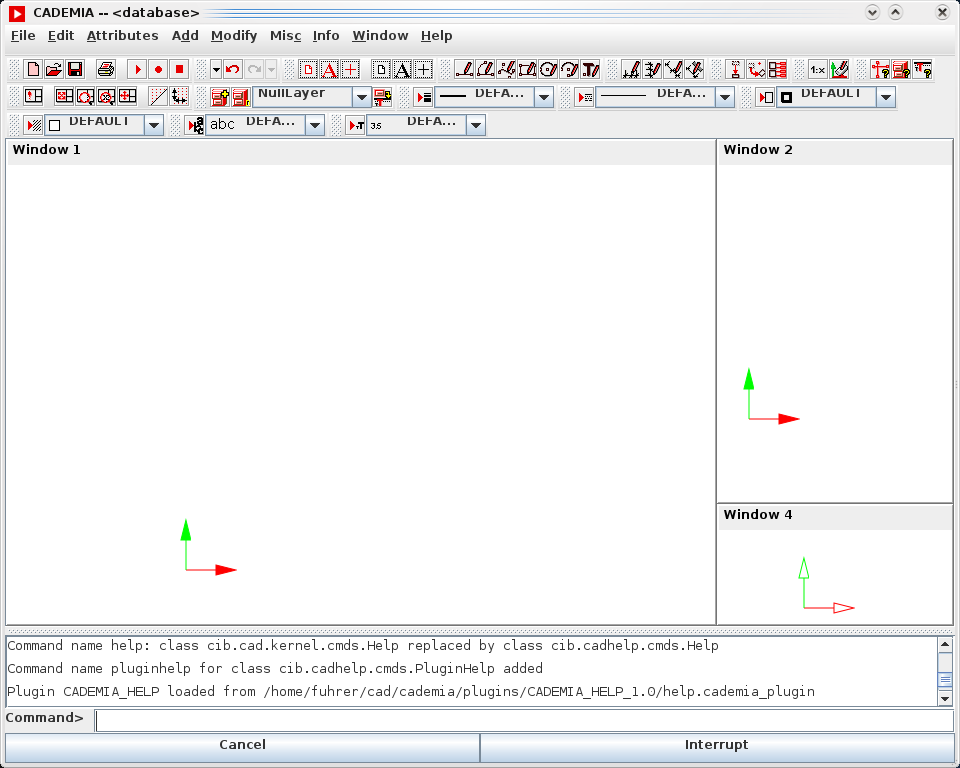Click the Cancel button
This screenshot has height=768, width=960.
coord(242,745)
